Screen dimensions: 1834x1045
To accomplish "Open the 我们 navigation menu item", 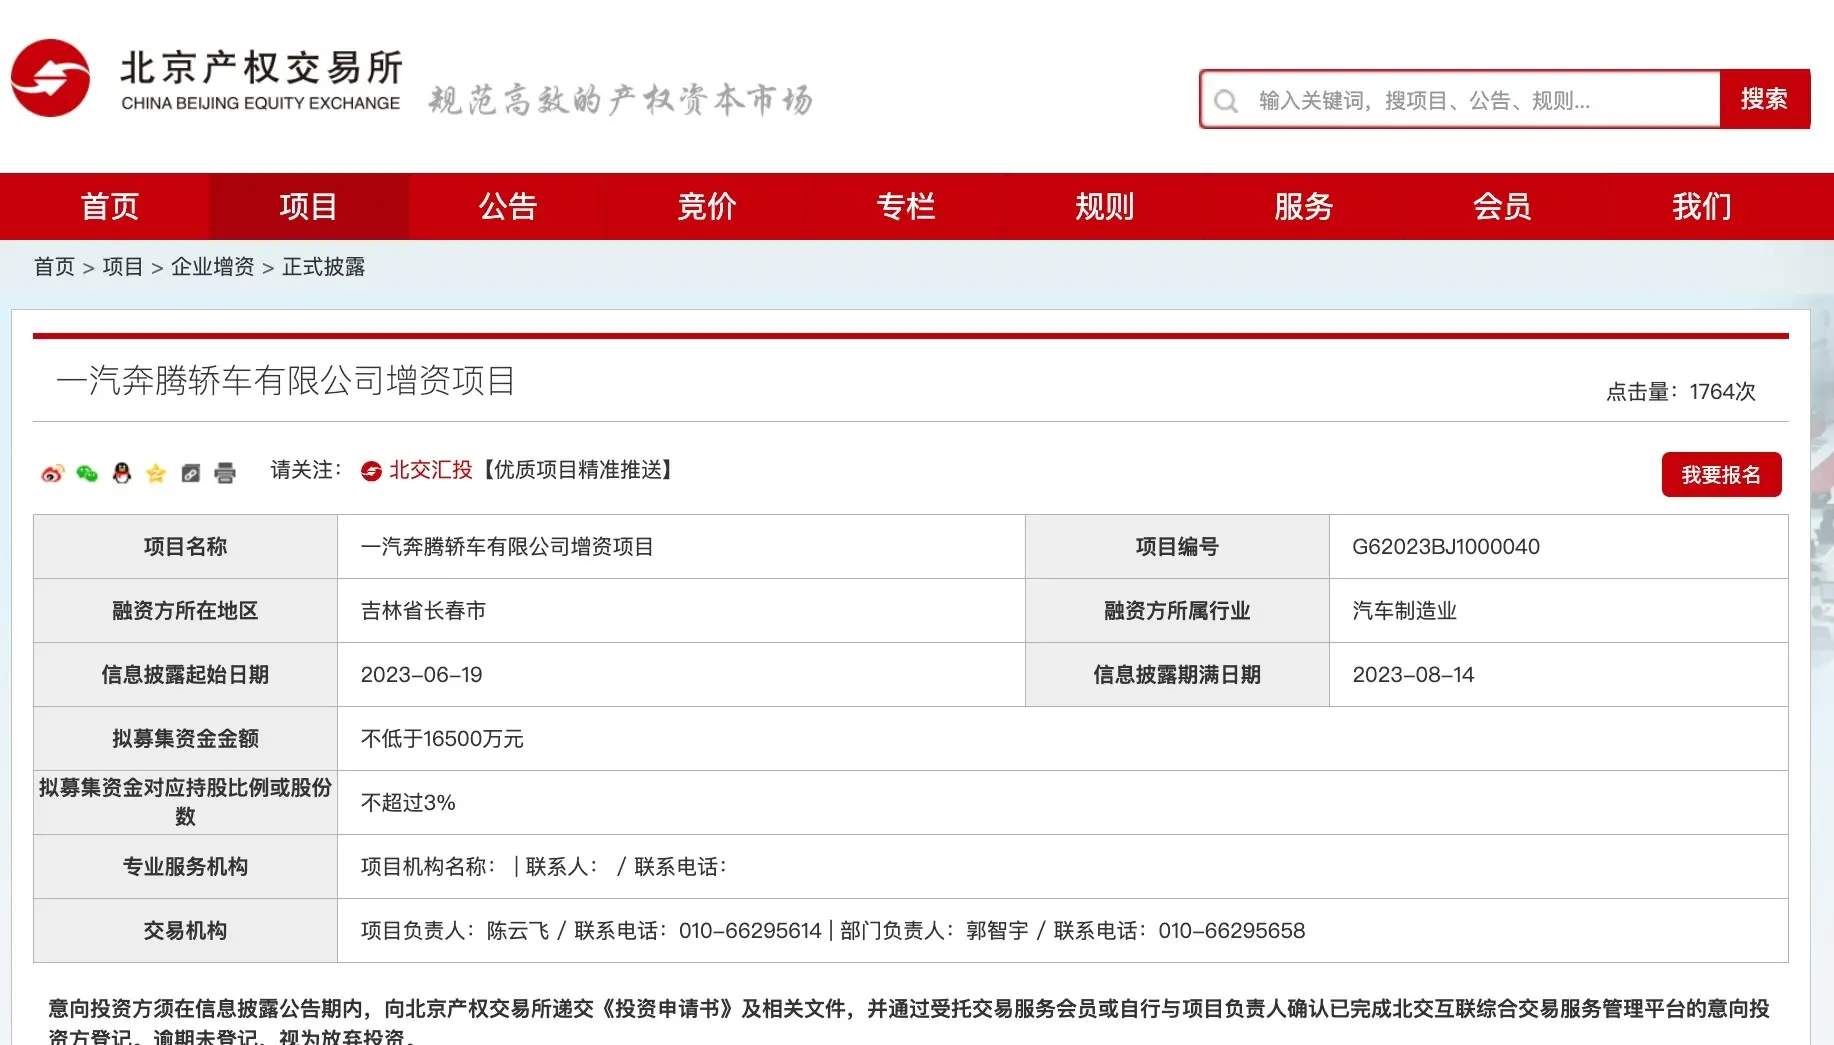I will 1702,206.
